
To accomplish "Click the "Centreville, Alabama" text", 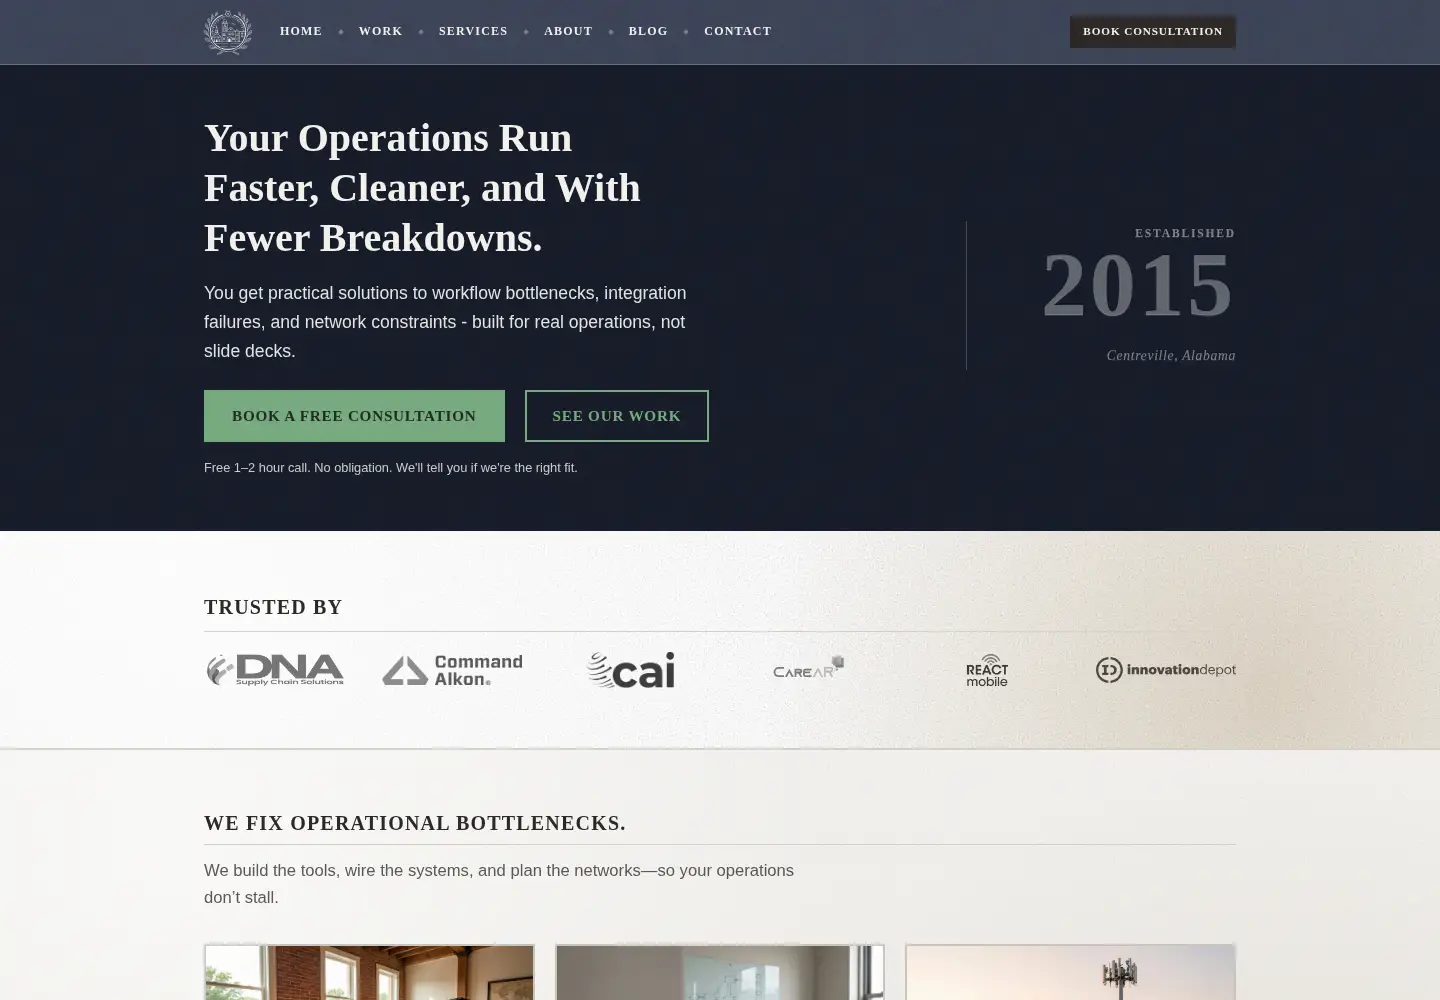I will (x=1171, y=356).
